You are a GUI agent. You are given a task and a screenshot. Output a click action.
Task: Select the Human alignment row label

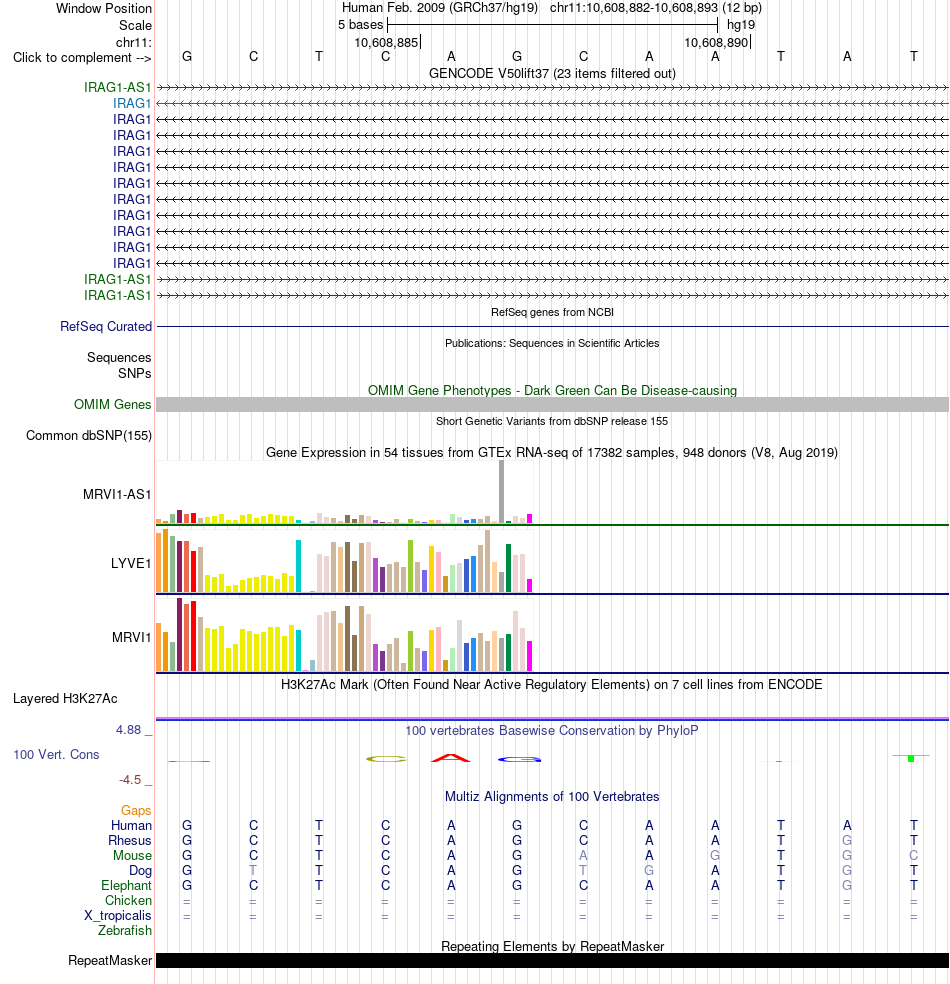coord(131,826)
